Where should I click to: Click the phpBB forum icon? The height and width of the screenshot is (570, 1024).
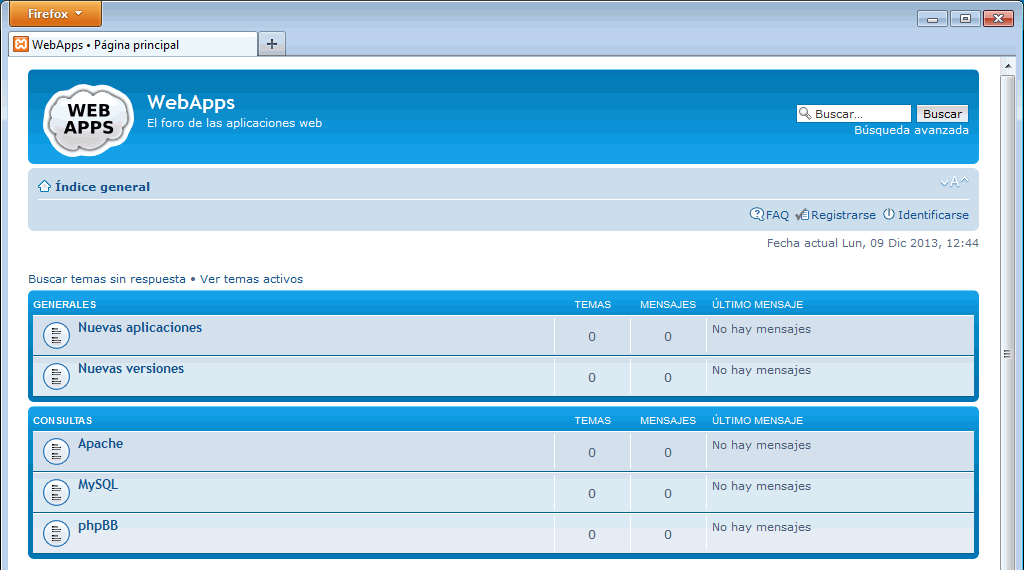pos(56,534)
